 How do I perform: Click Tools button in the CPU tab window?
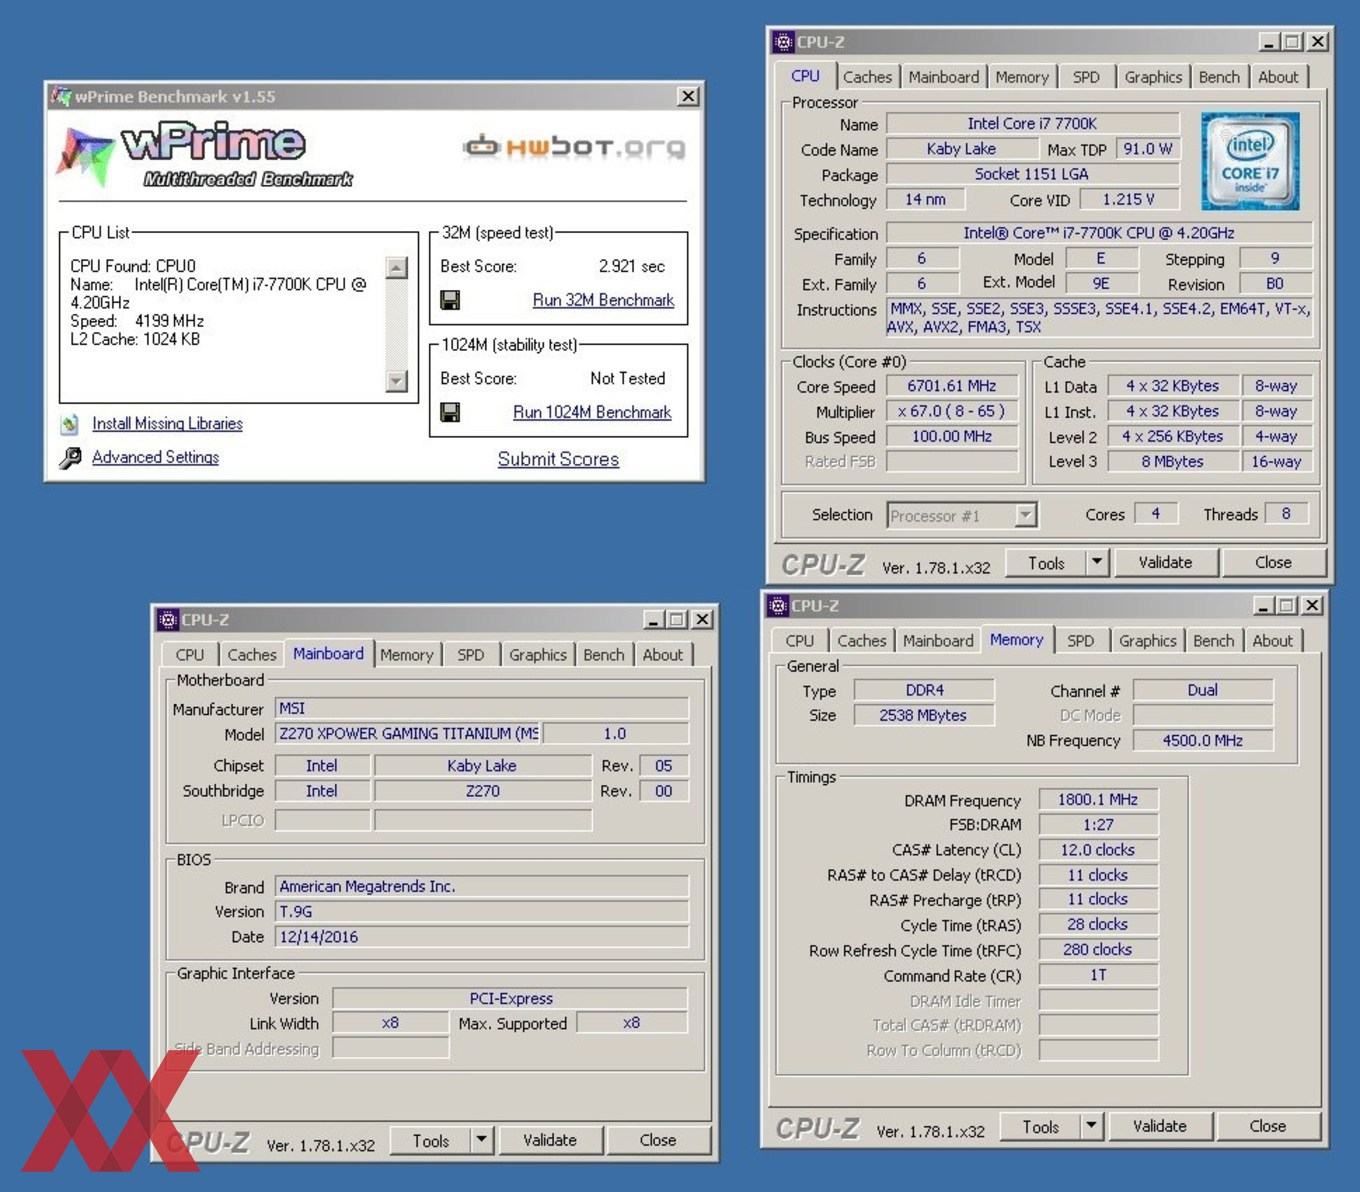(1046, 563)
